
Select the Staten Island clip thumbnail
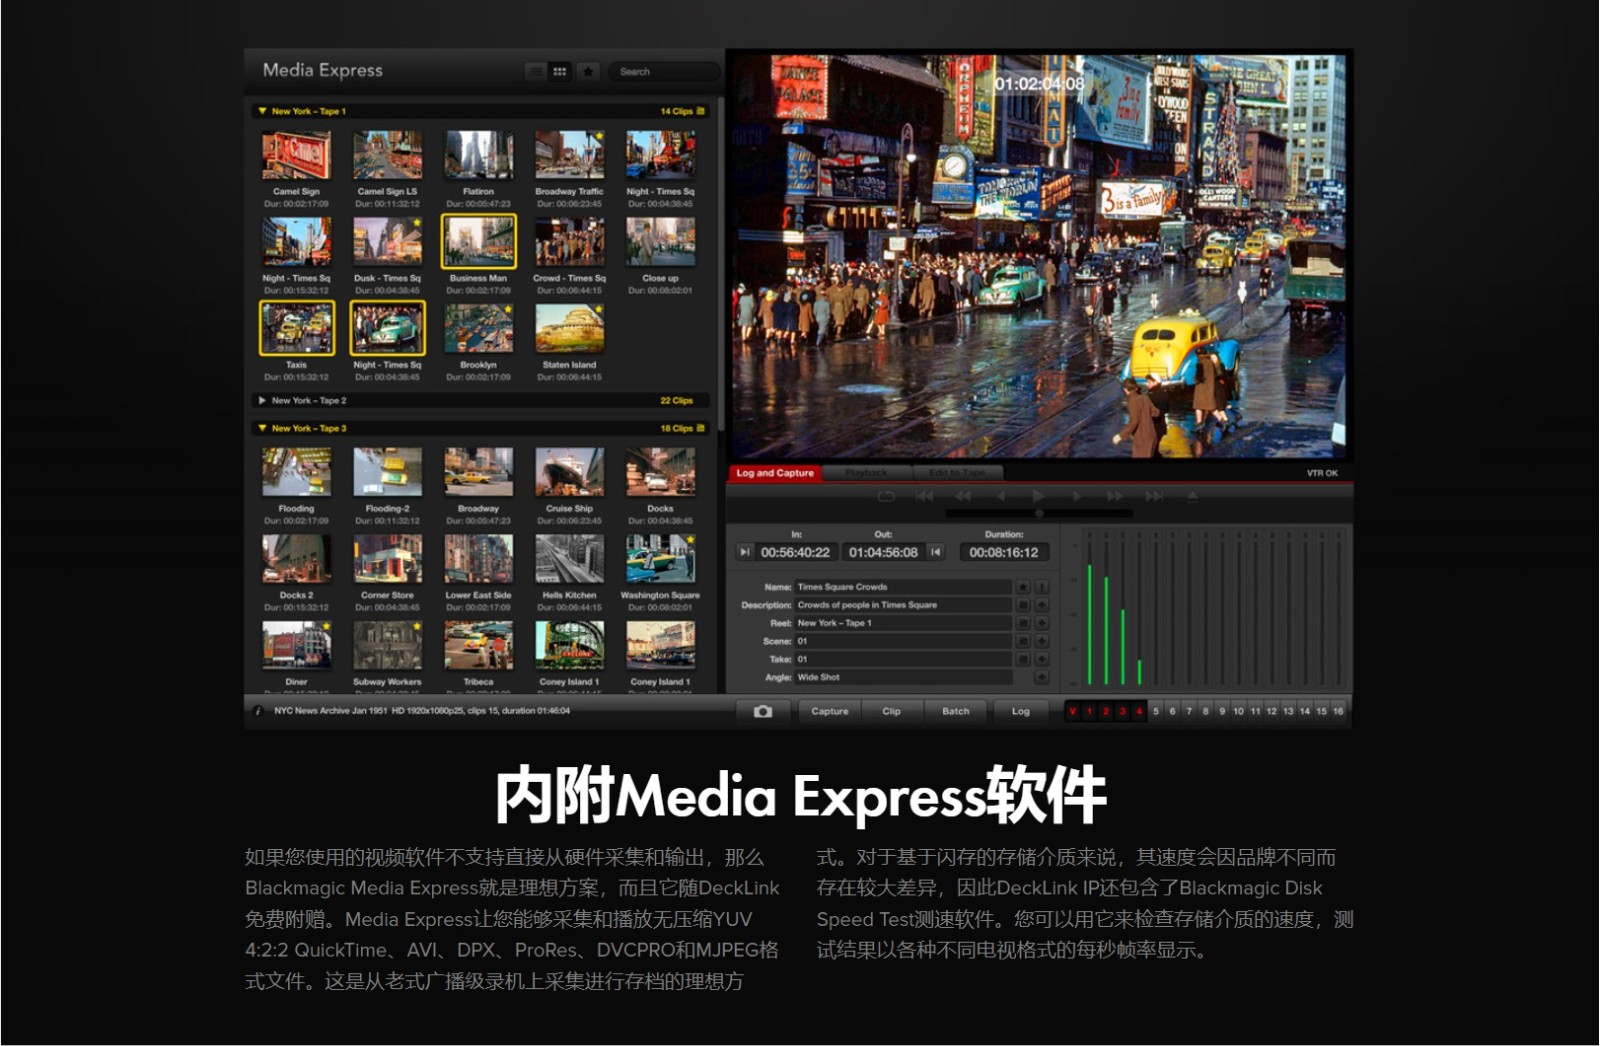coord(569,328)
